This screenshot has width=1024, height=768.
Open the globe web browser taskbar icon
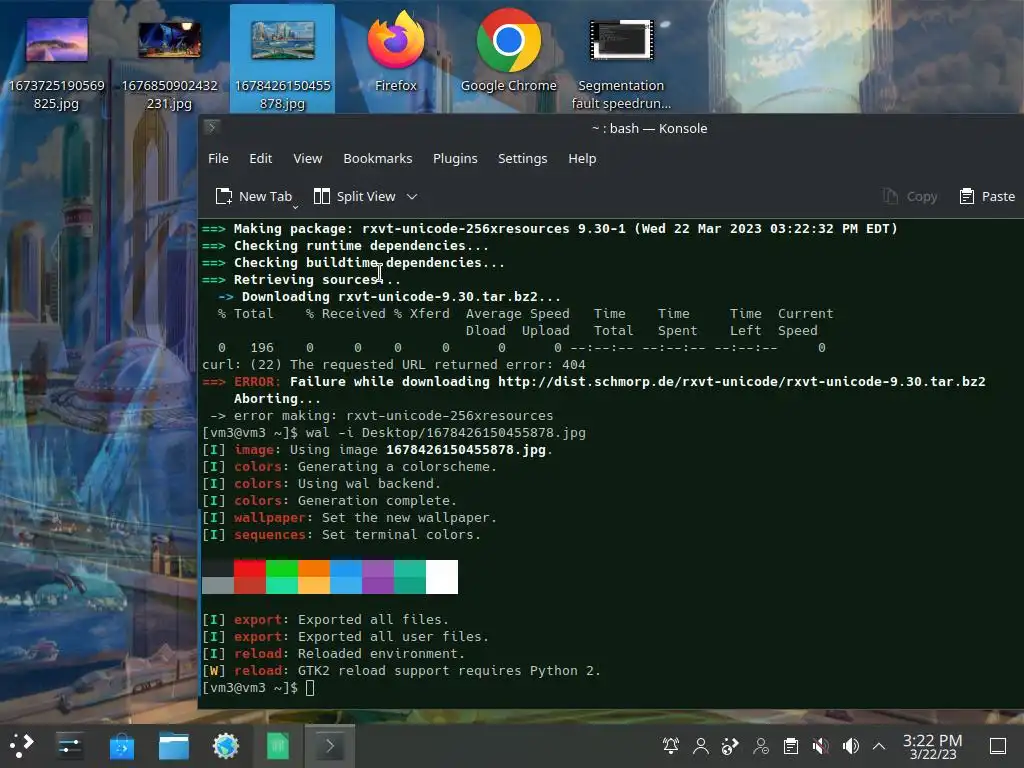coord(226,746)
